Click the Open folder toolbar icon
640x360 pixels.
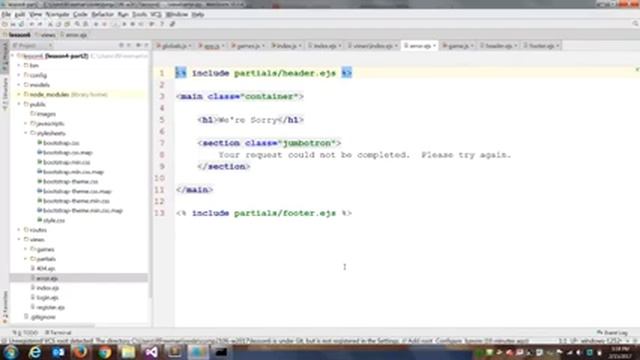[x=4, y=24]
